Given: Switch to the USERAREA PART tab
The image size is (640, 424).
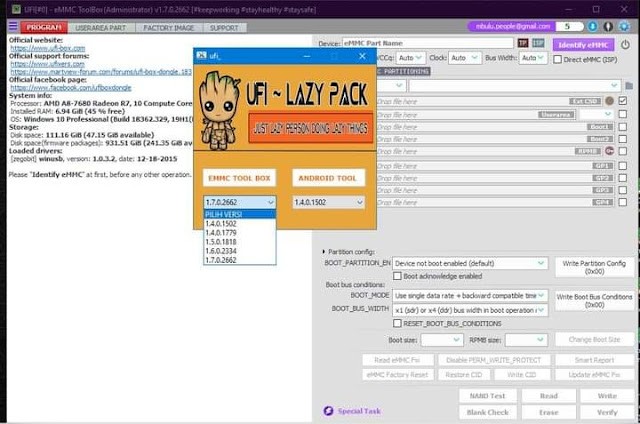Looking at the screenshot, I should [x=100, y=28].
